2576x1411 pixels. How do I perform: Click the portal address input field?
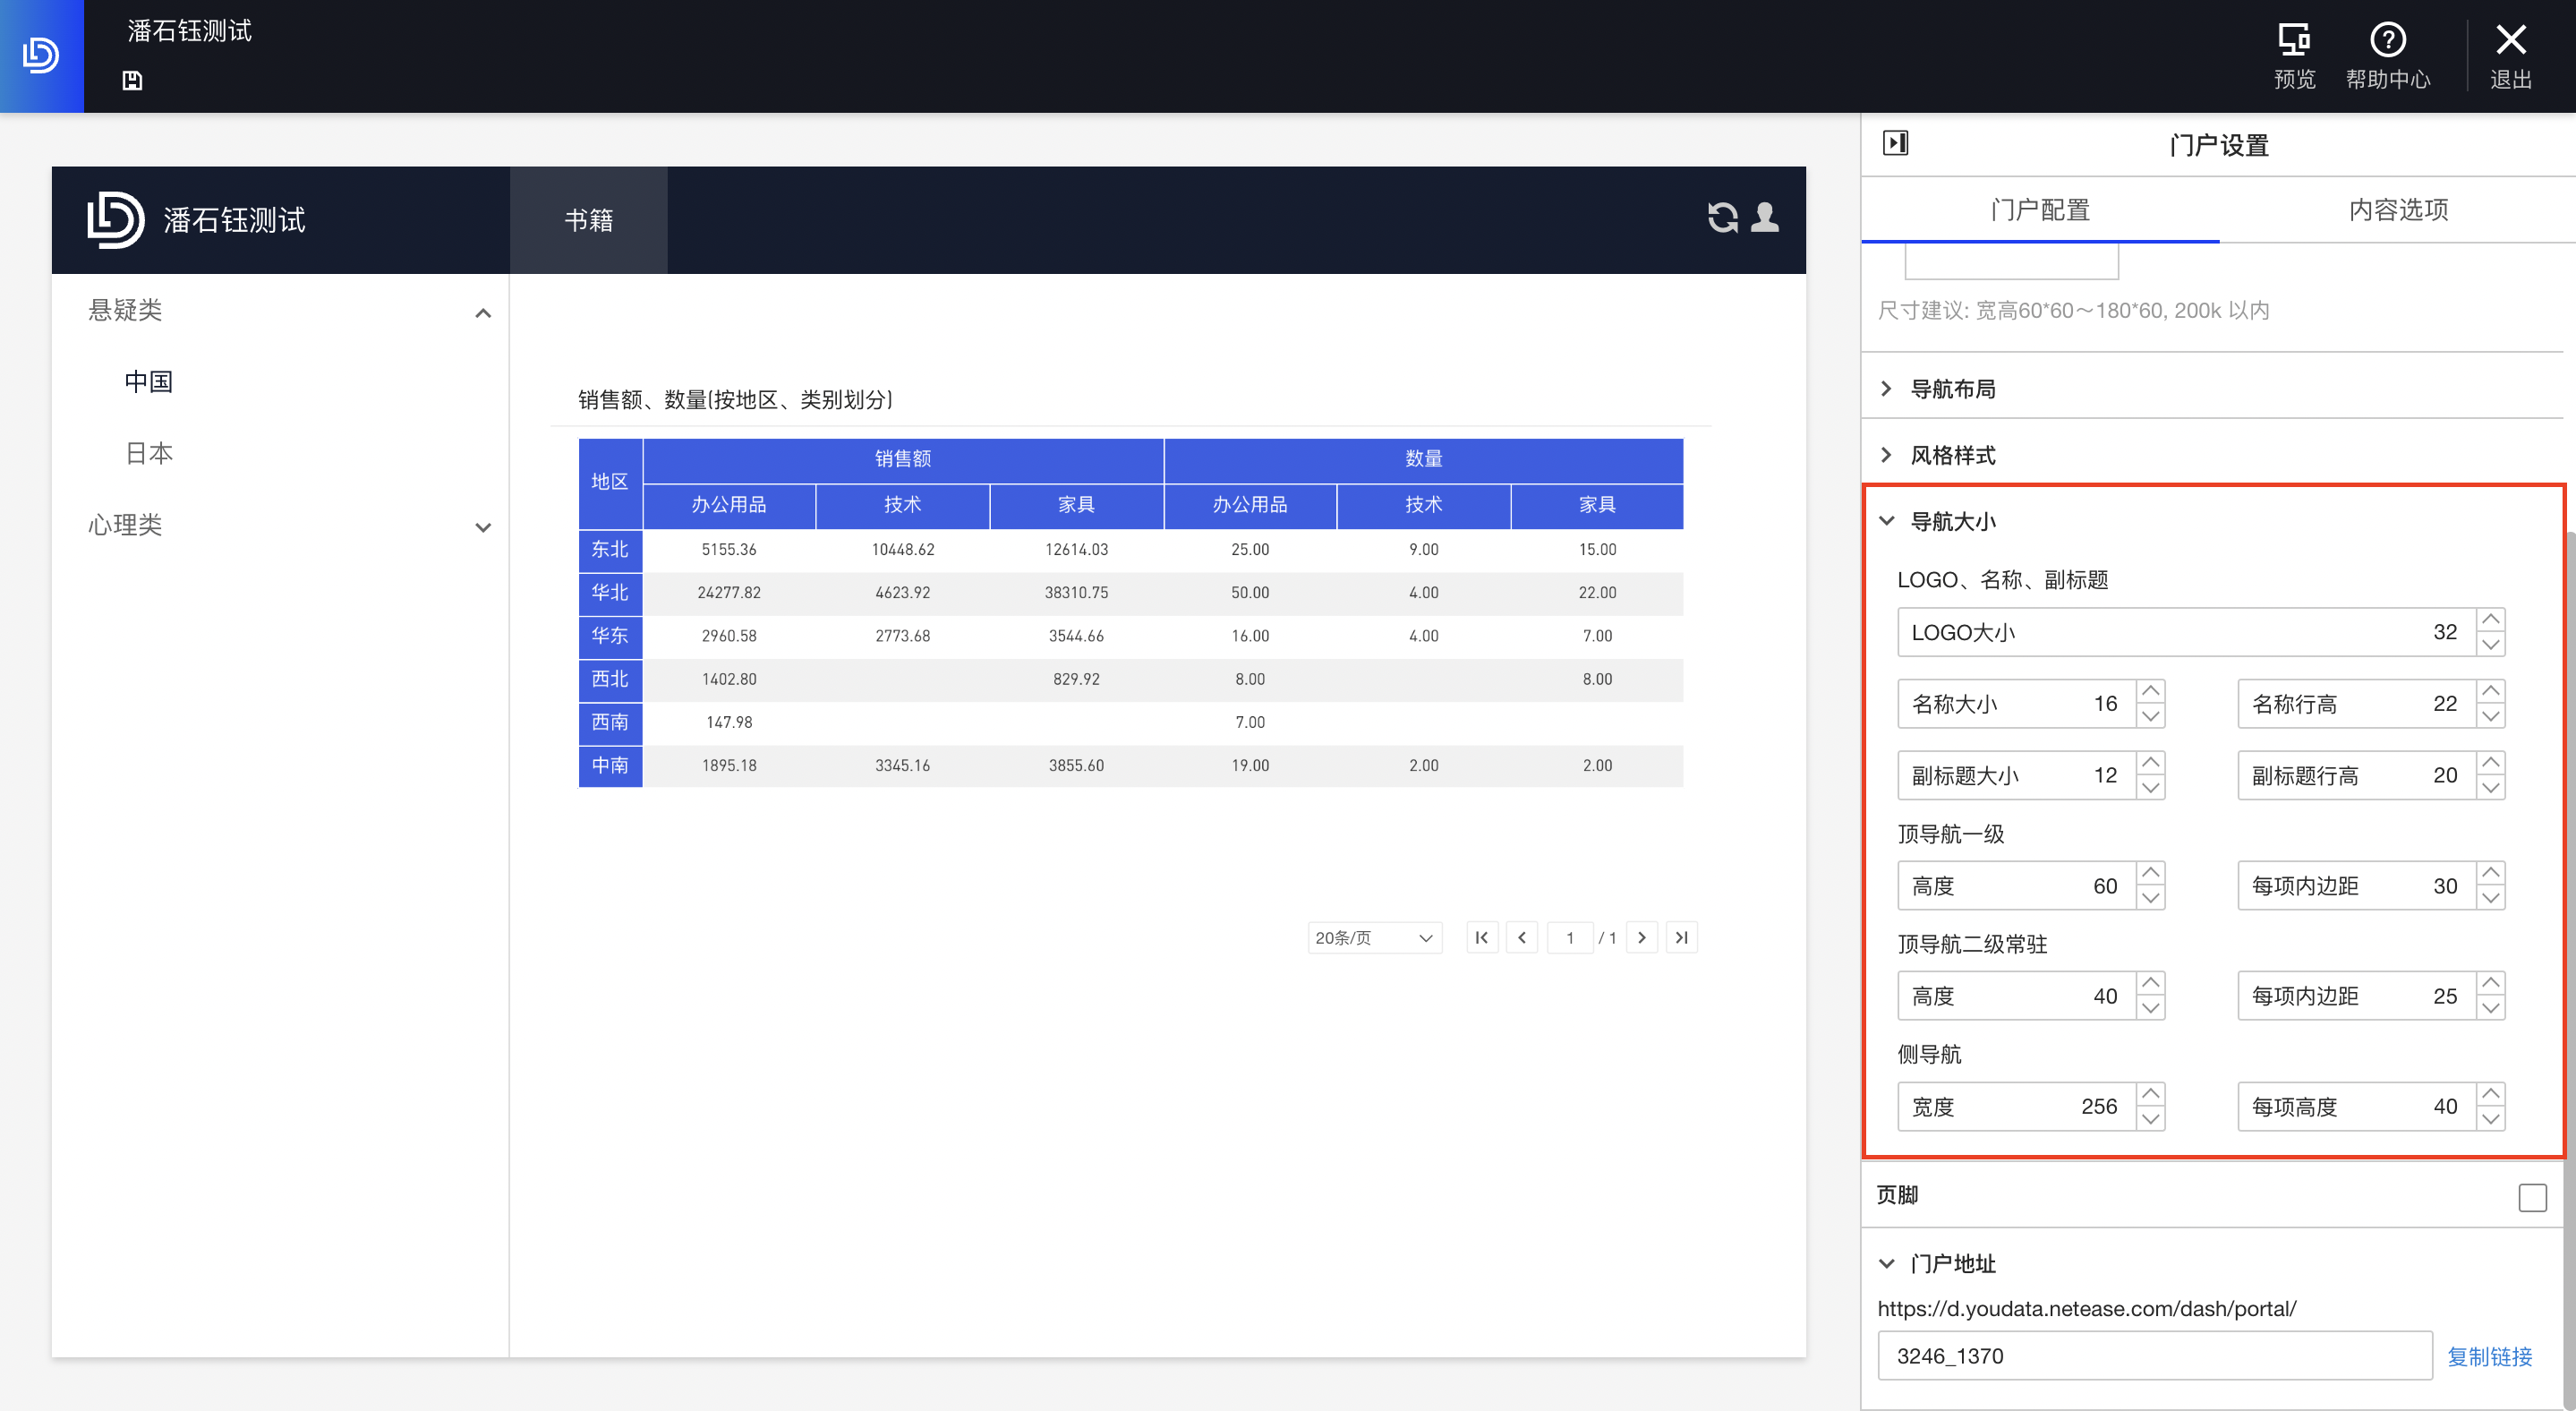coord(2154,1356)
